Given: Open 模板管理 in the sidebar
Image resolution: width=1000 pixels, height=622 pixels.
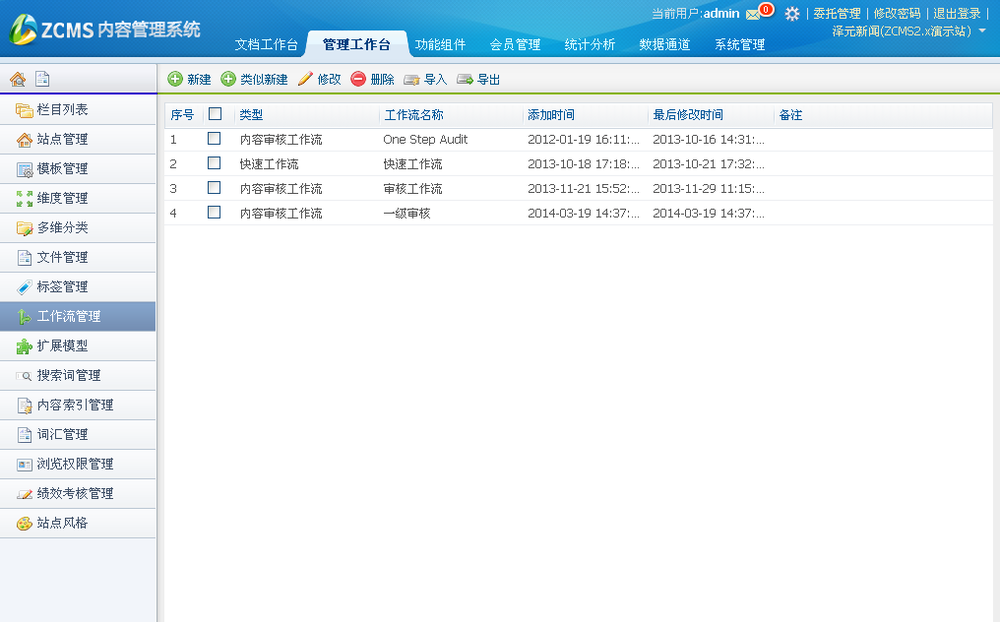Looking at the screenshot, I should pyautogui.click(x=60, y=168).
